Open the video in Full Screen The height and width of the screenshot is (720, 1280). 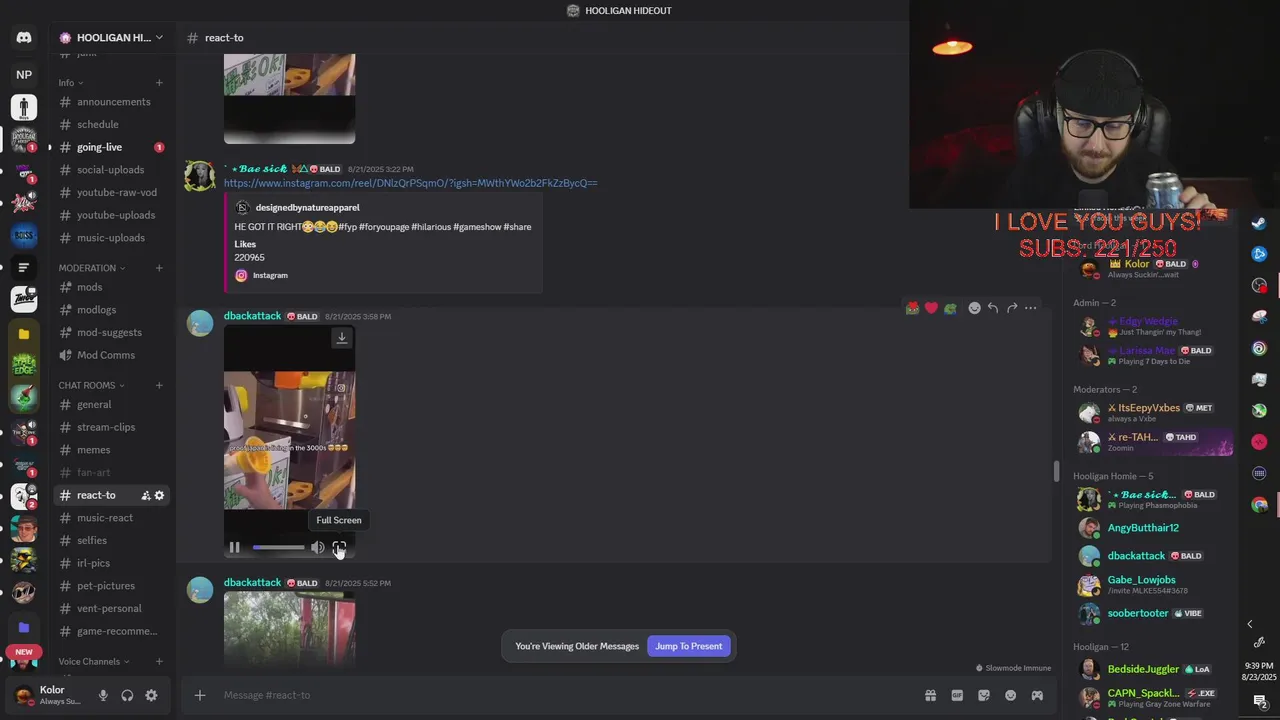pyautogui.click(x=339, y=547)
